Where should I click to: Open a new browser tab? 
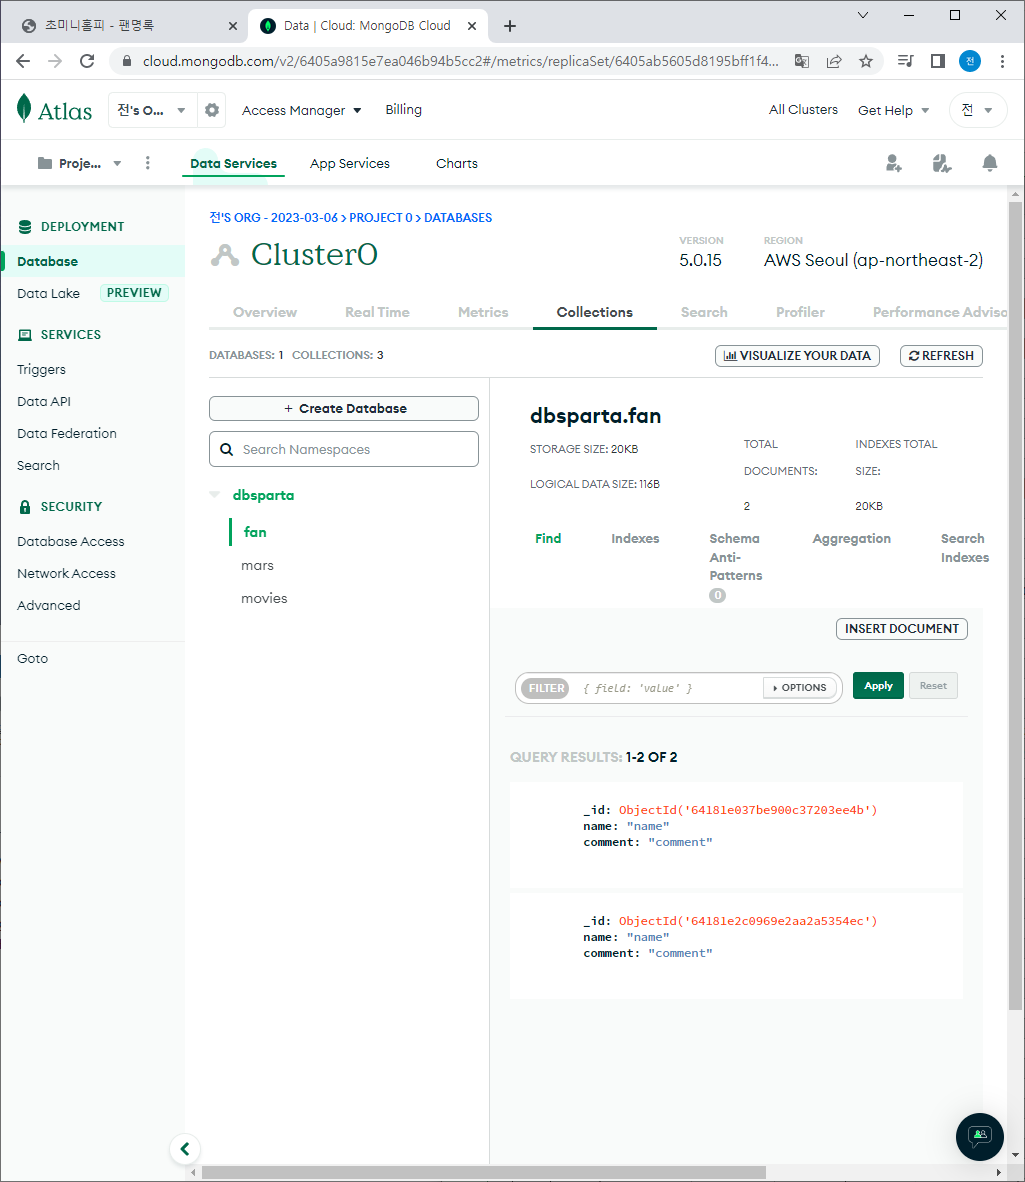pyautogui.click(x=509, y=26)
